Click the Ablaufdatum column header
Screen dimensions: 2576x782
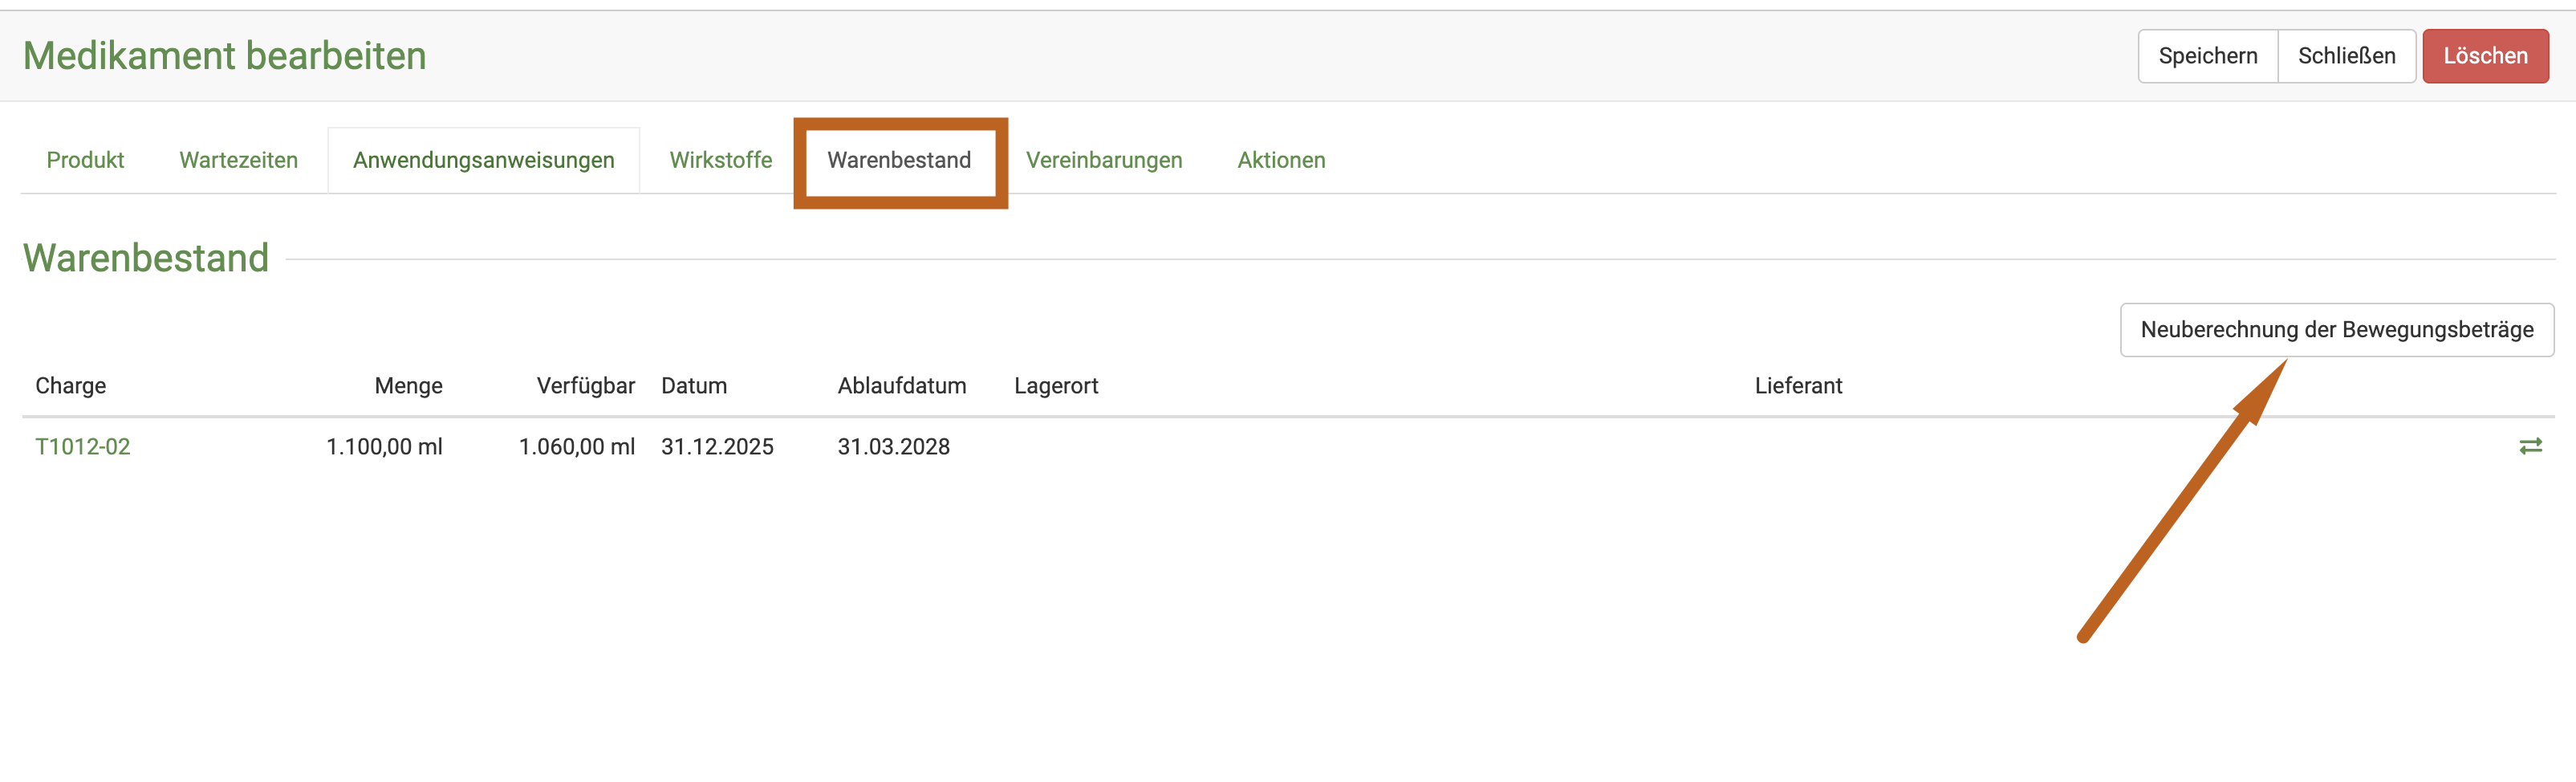[901, 386]
